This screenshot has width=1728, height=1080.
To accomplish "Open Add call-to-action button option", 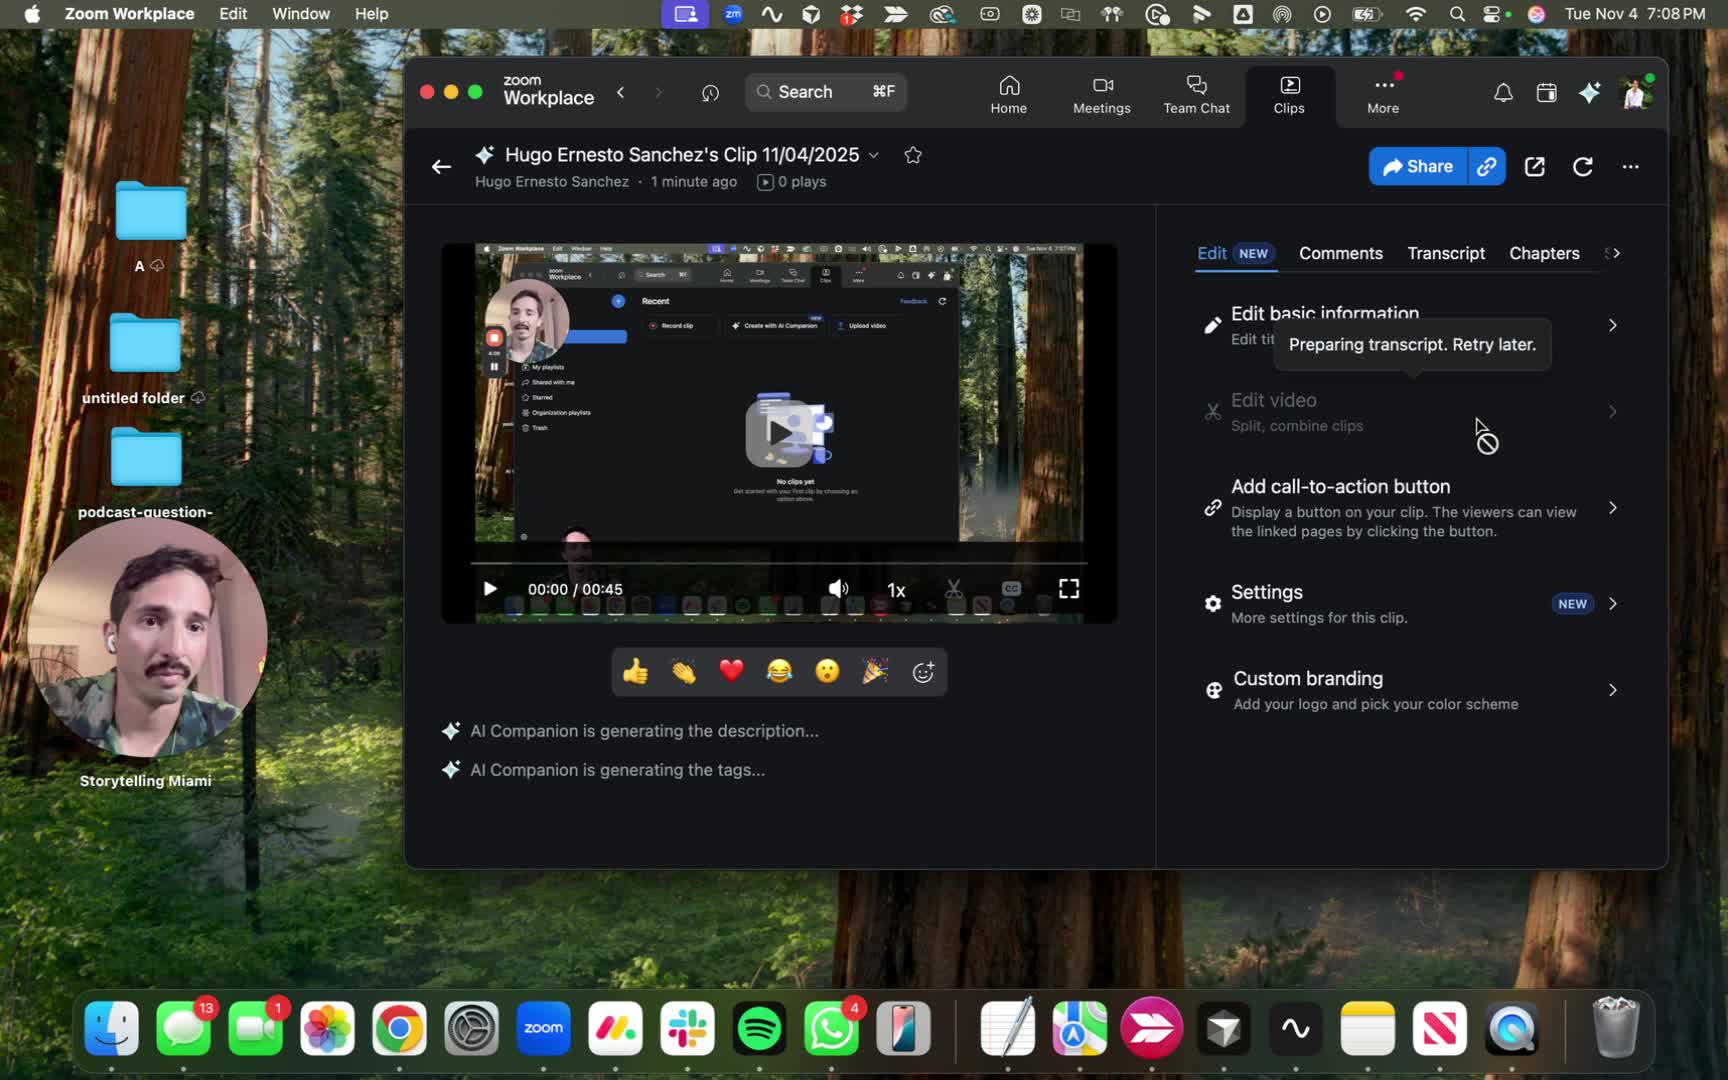I will pos(1410,508).
